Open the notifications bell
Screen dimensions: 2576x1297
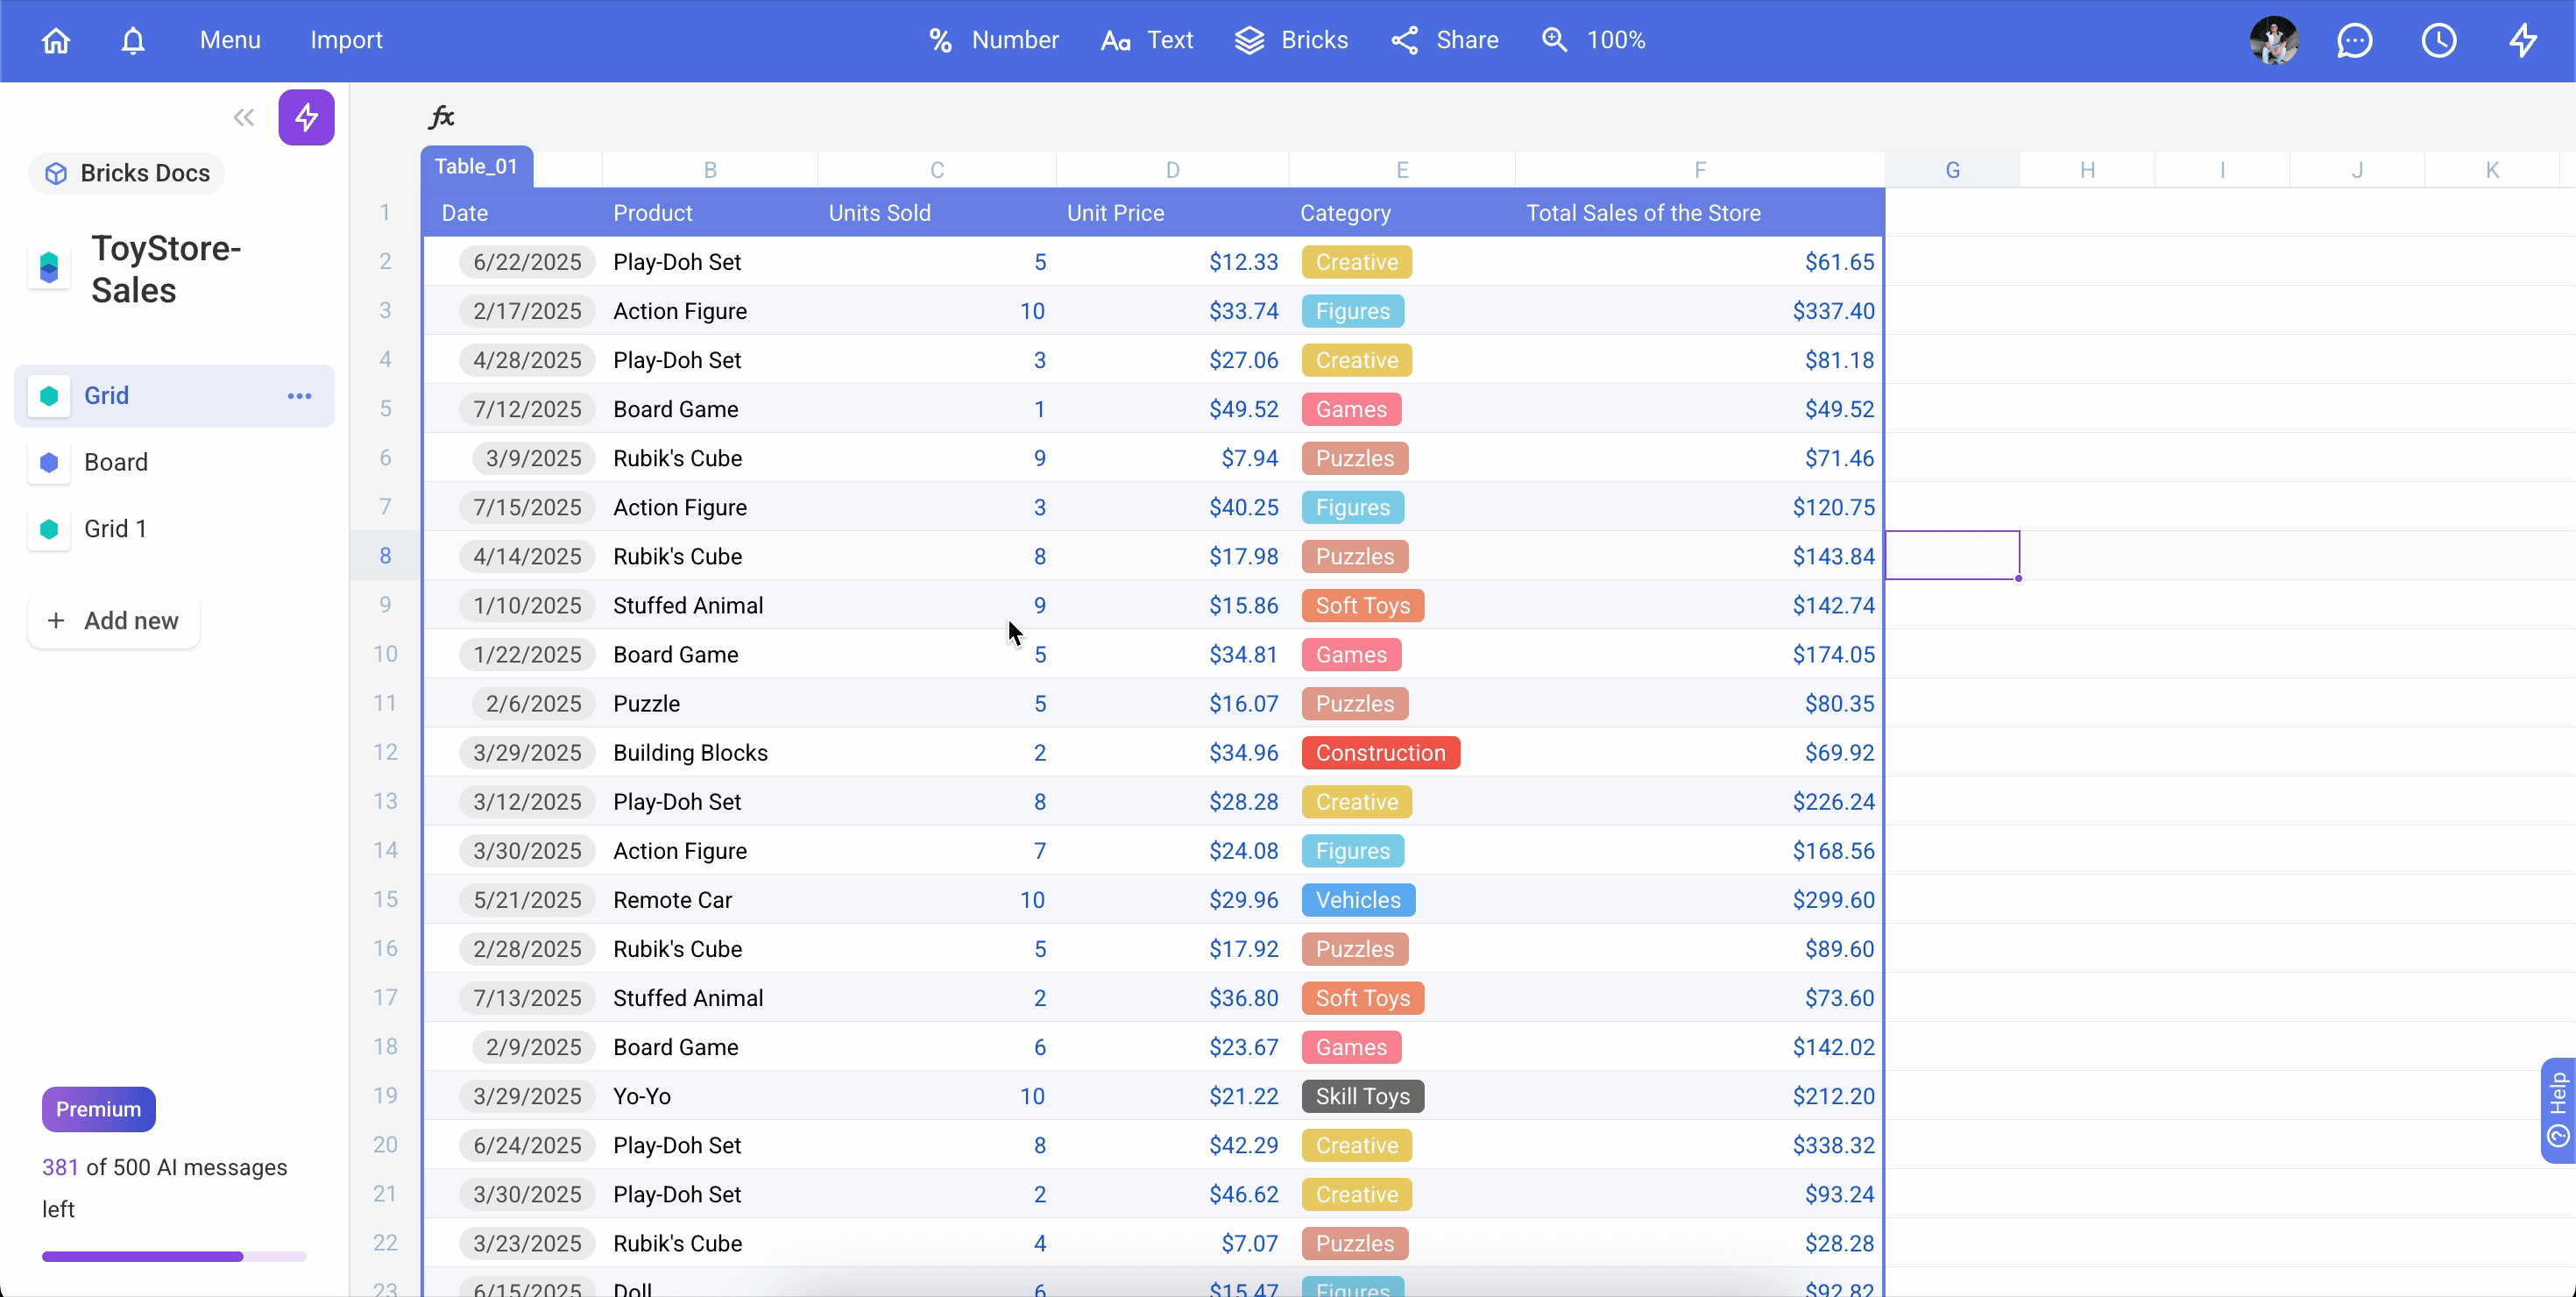tap(133, 40)
